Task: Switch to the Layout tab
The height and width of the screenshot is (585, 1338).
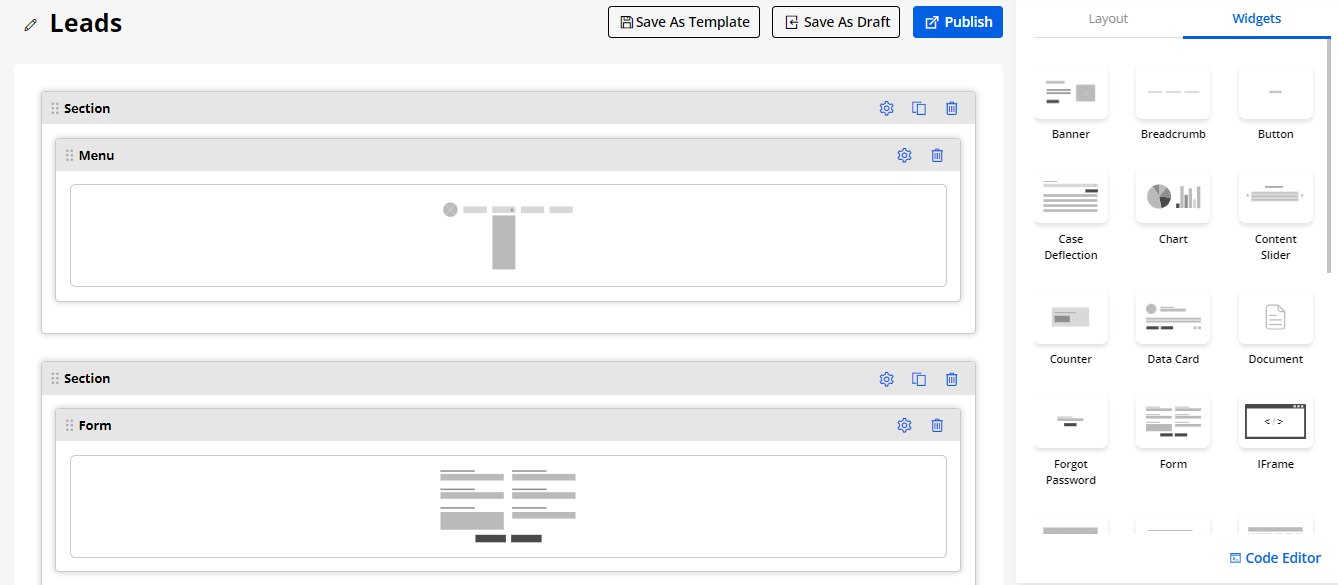Action: coord(1108,19)
